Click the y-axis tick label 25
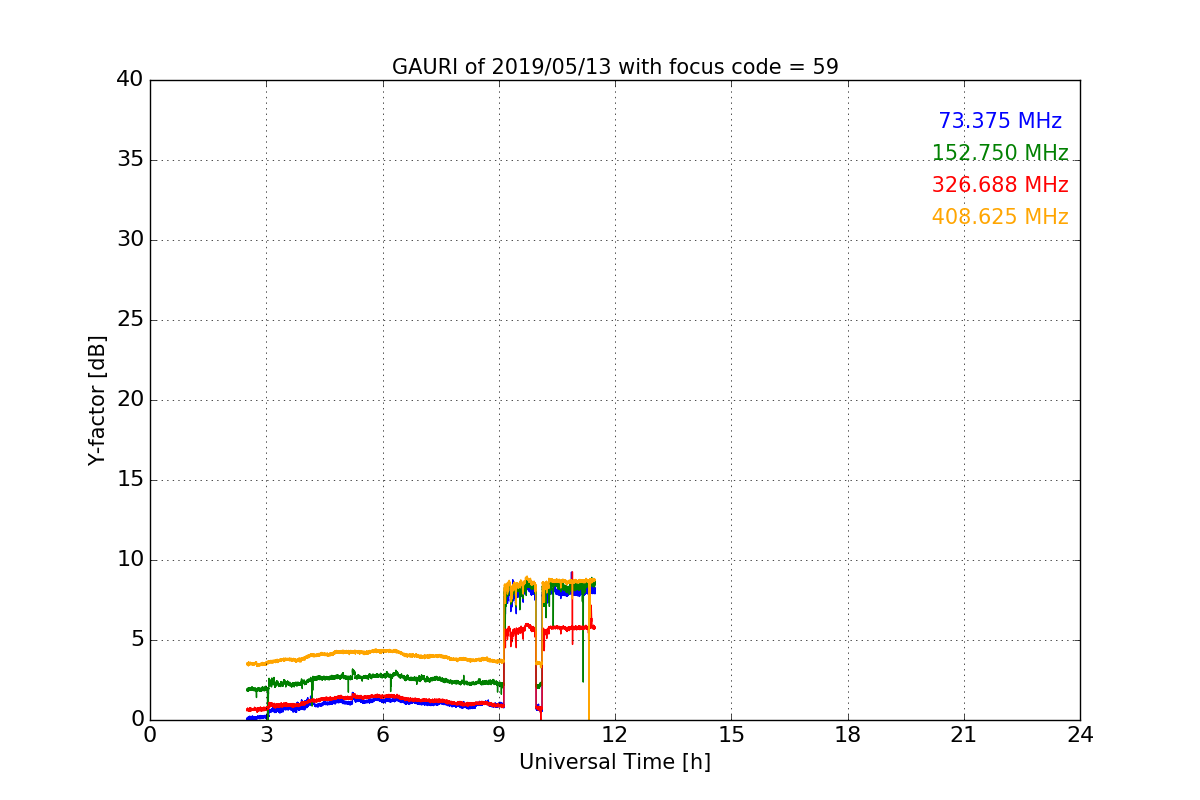Image resolution: width=1200 pixels, height=800 pixels. [130, 320]
